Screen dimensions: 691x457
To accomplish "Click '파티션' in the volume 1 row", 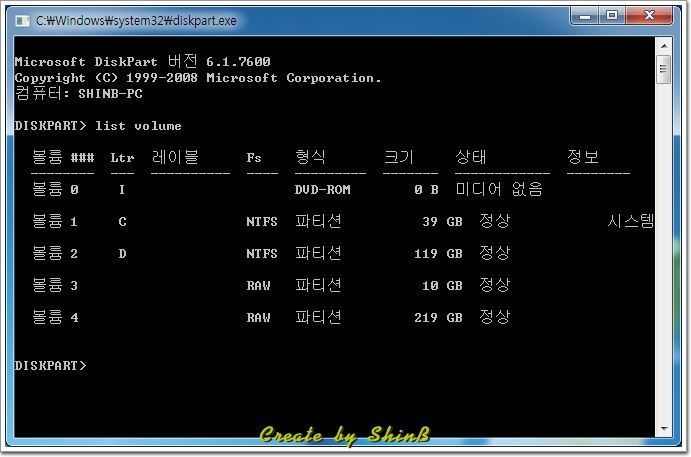I will 318,221.
